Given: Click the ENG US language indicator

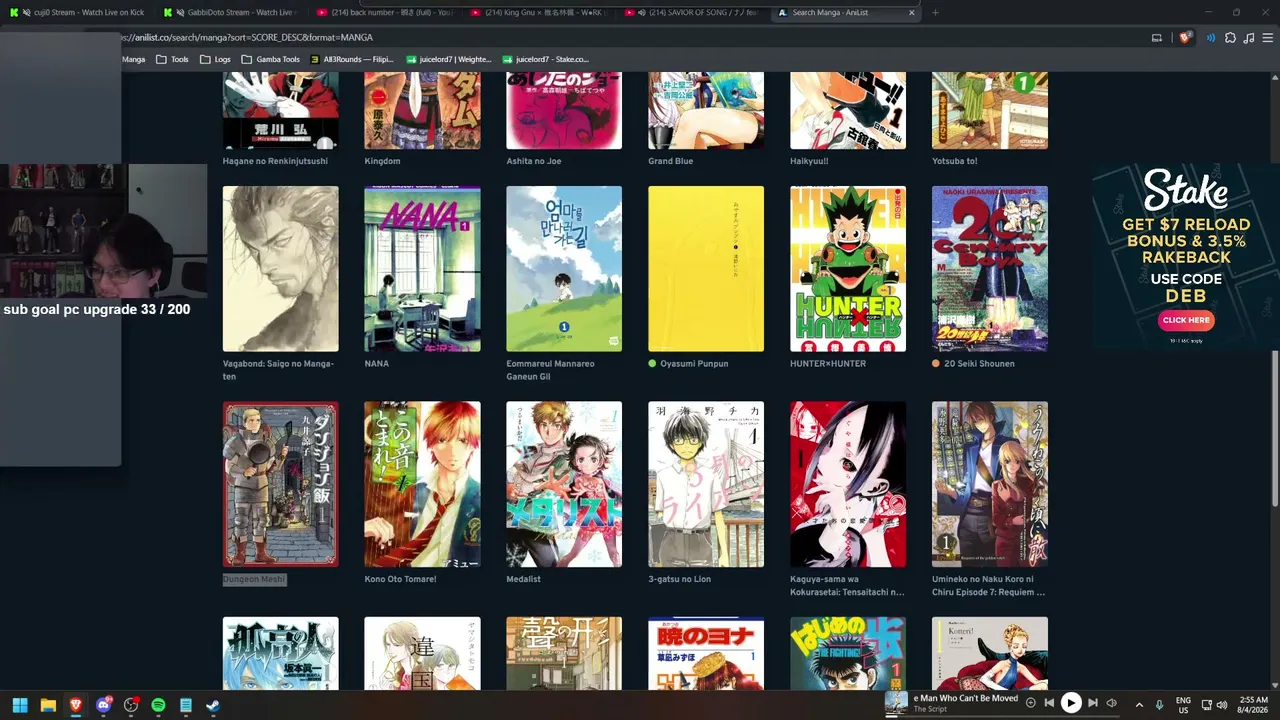Looking at the screenshot, I should [x=1184, y=705].
